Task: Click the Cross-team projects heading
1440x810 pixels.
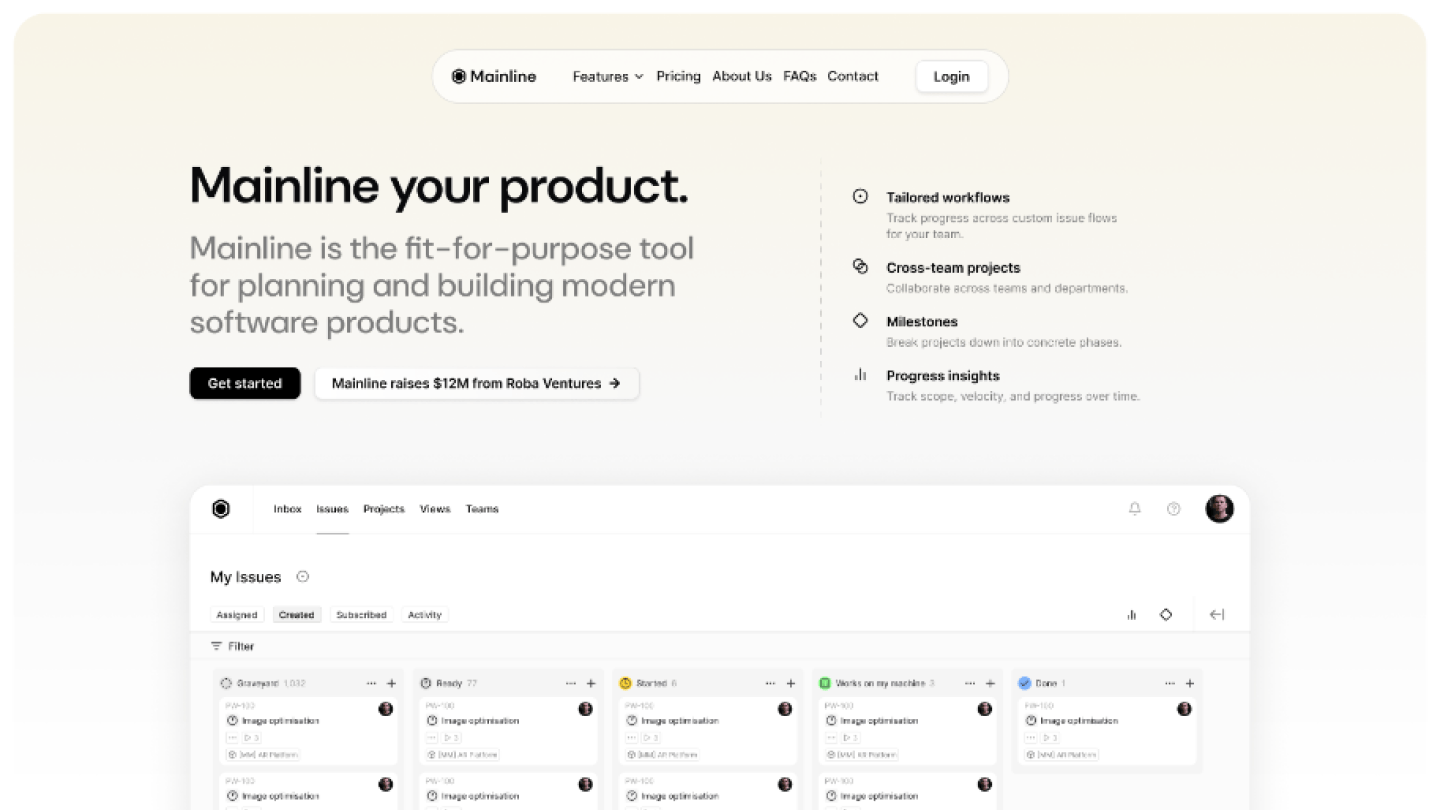Action: point(953,267)
